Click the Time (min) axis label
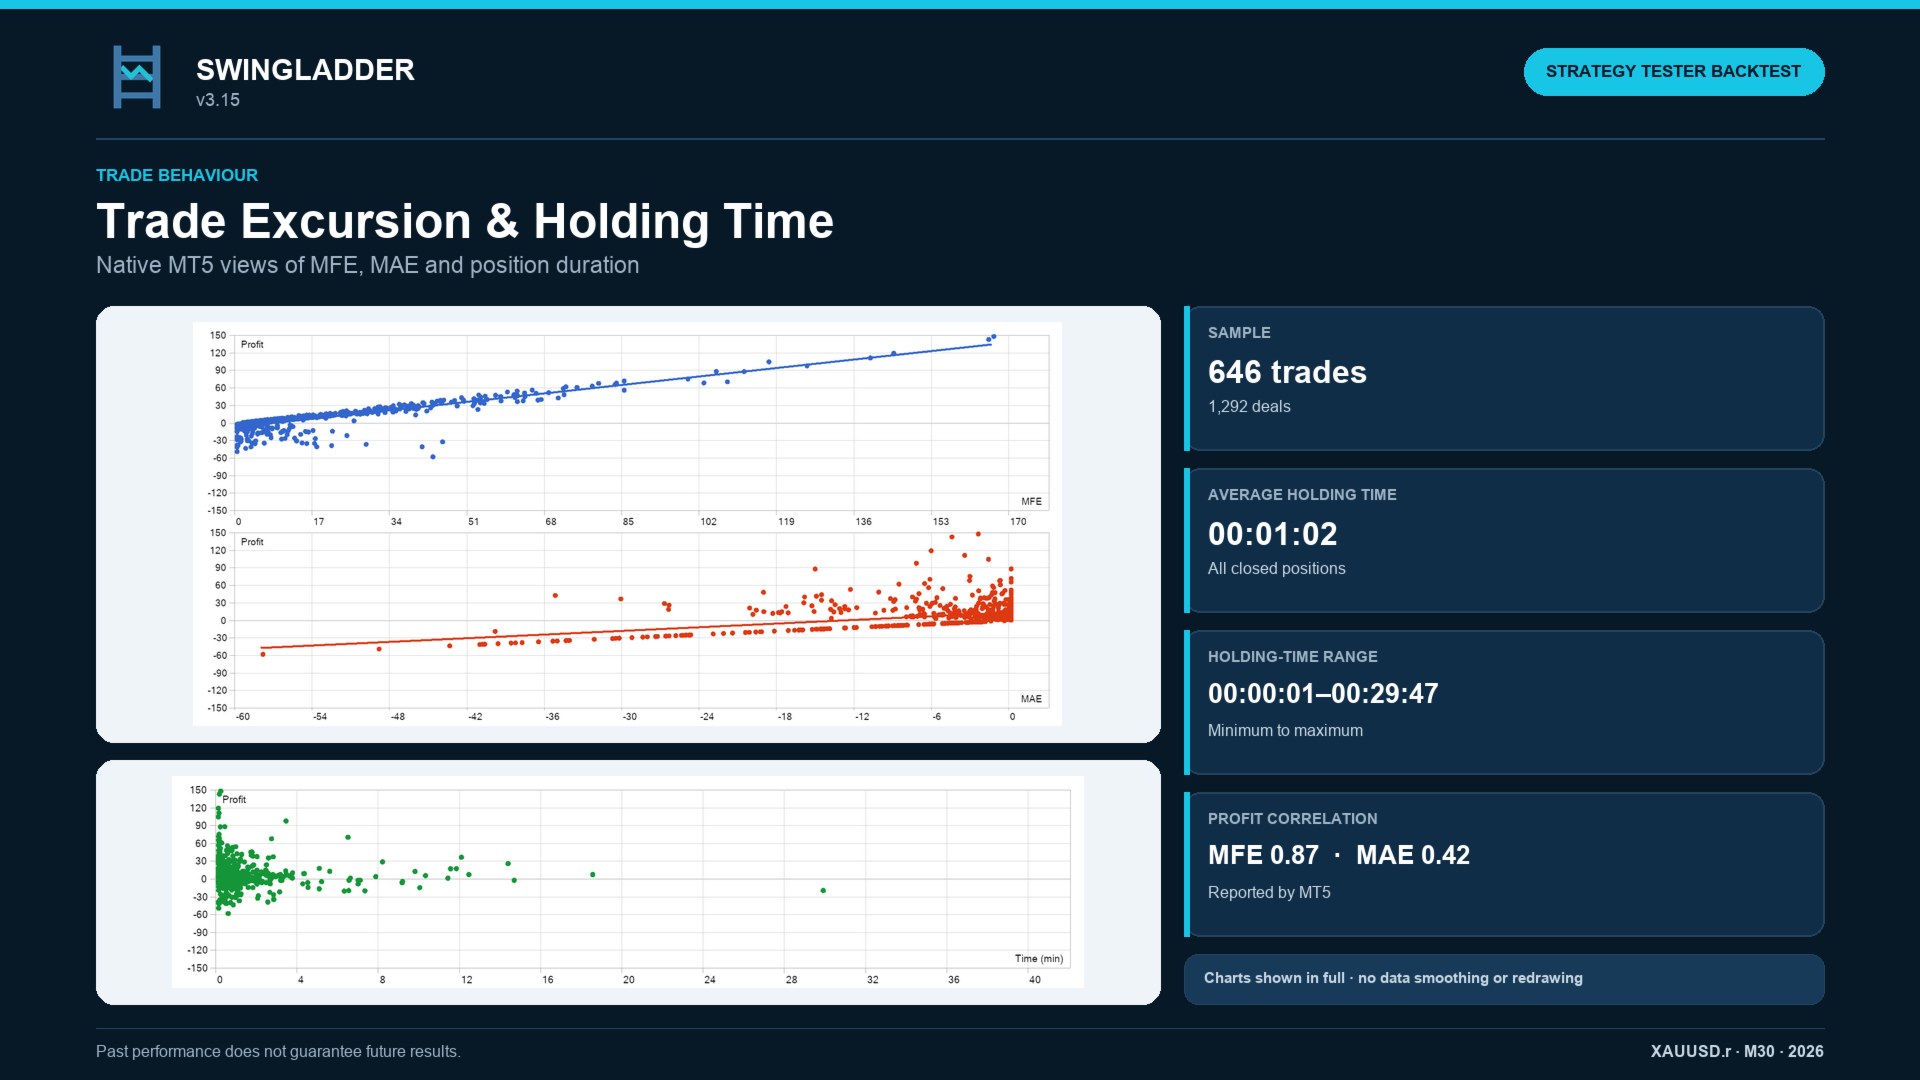The height and width of the screenshot is (1080, 1920). [x=1039, y=958]
